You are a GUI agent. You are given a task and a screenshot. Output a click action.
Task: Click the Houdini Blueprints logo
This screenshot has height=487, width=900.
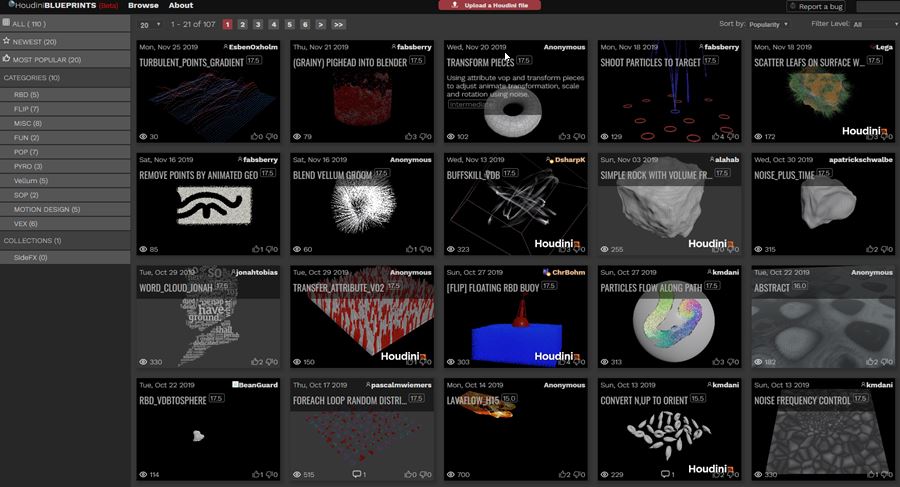(x=63, y=5)
